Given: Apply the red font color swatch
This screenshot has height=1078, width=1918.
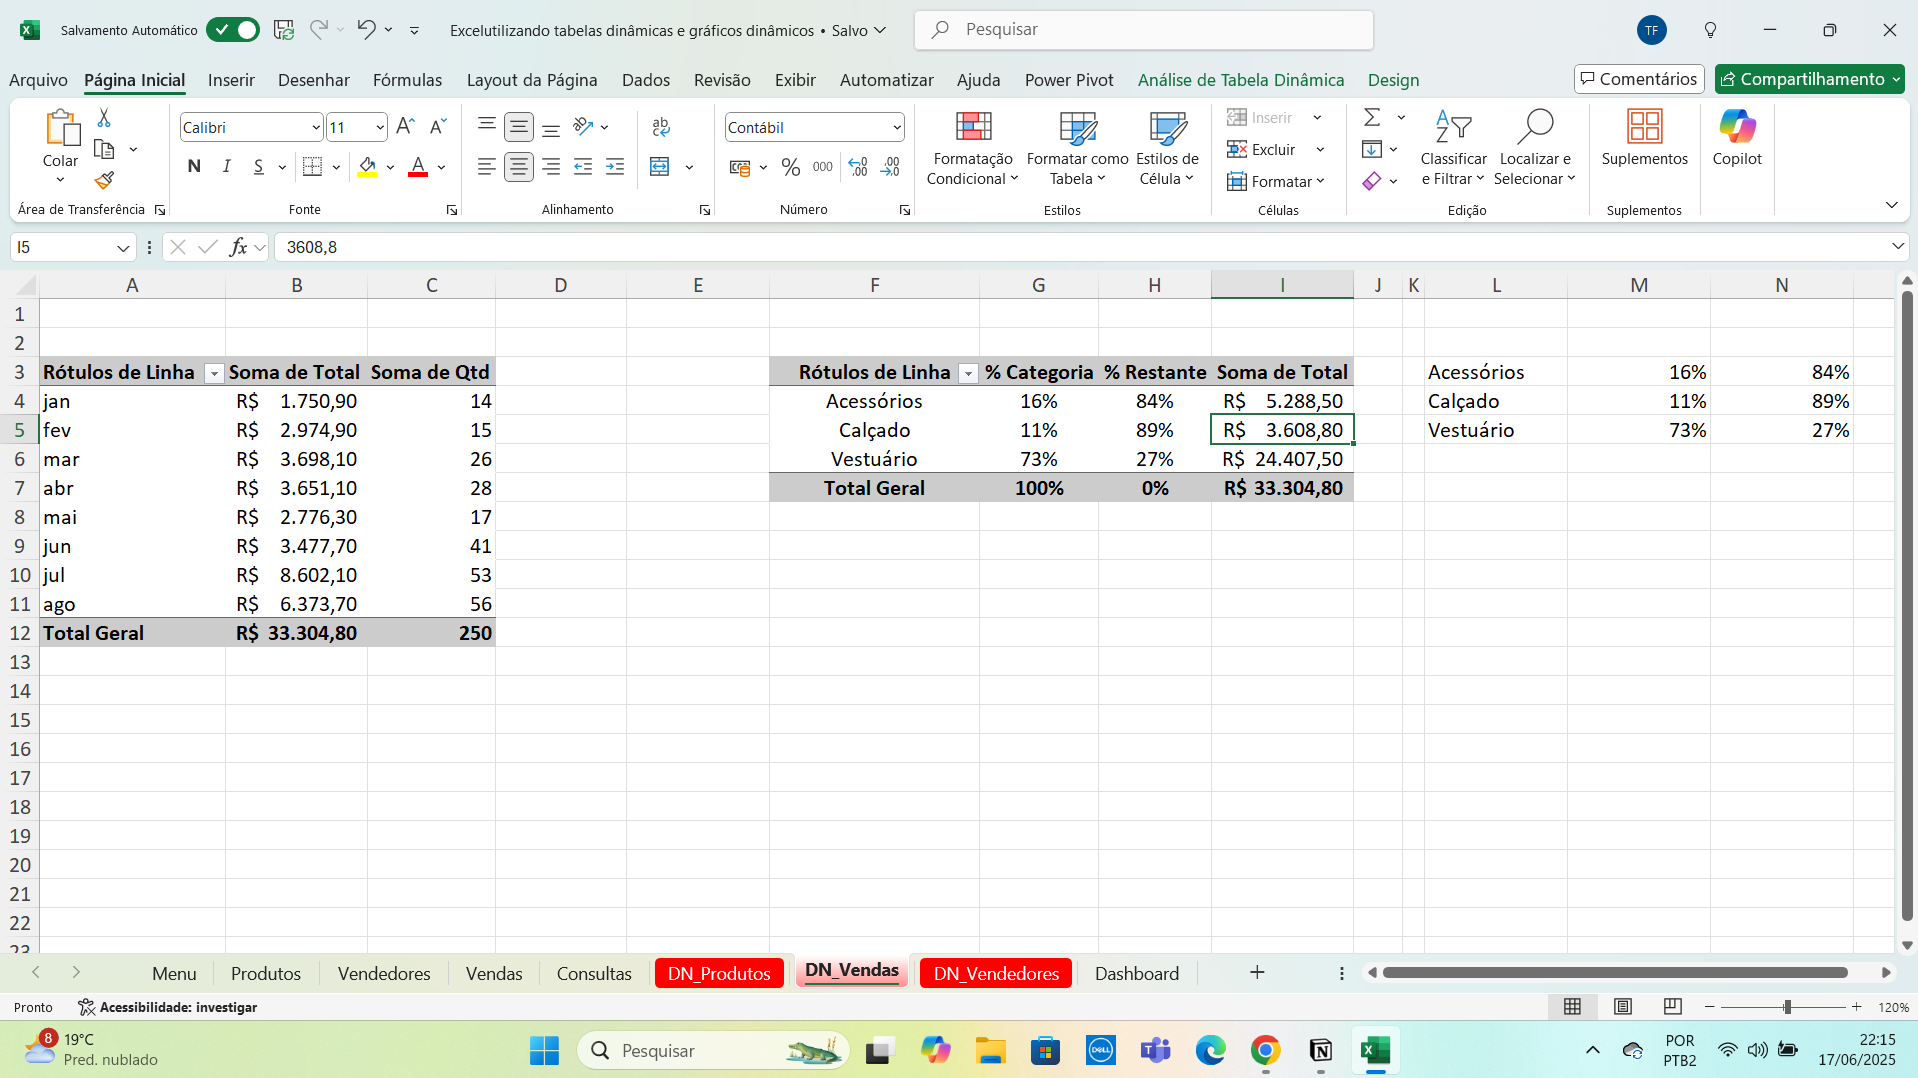Looking at the screenshot, I should (x=418, y=167).
